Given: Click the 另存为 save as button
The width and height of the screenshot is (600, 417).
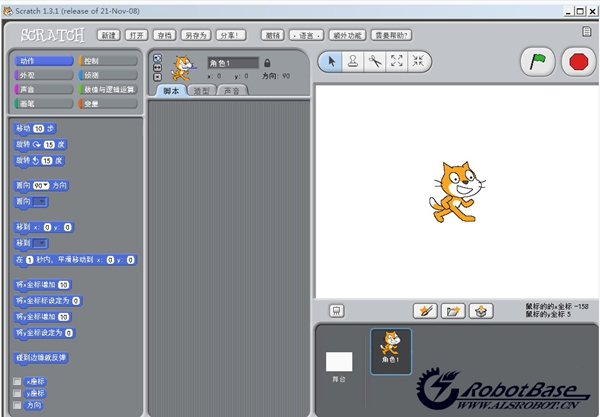Looking at the screenshot, I should (x=196, y=36).
